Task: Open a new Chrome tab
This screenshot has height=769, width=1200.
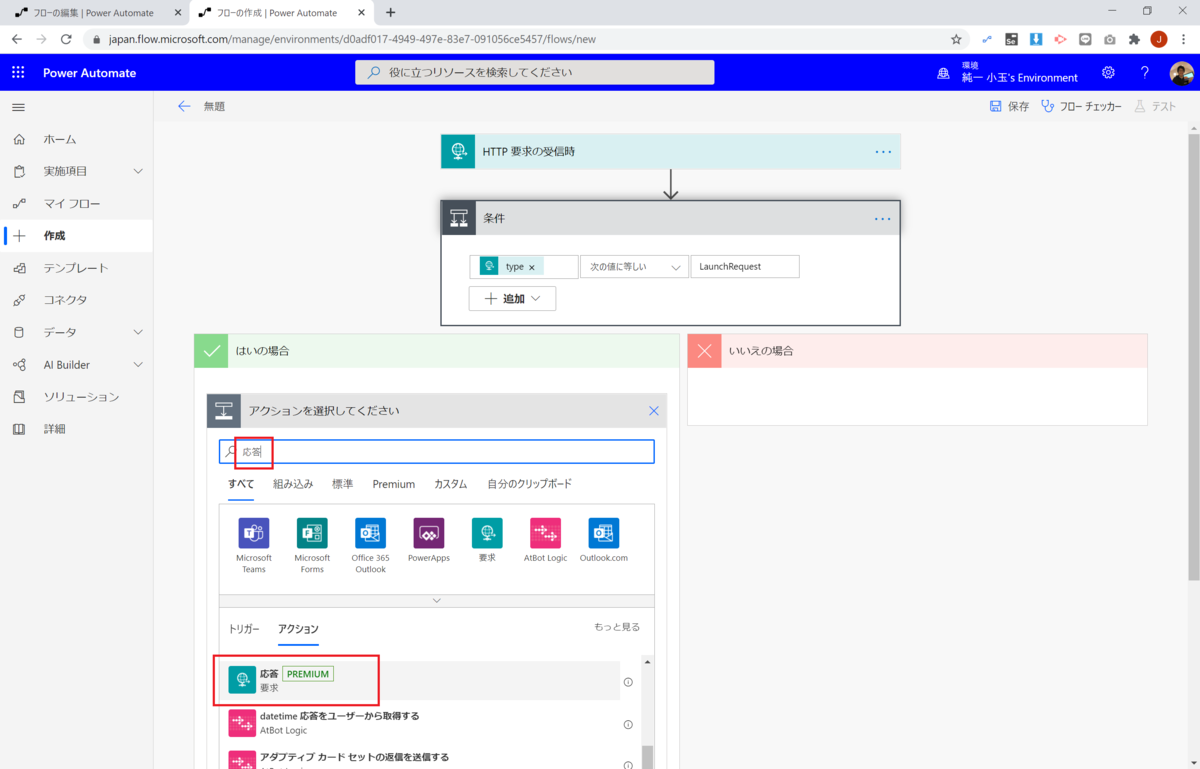Action: click(x=391, y=12)
